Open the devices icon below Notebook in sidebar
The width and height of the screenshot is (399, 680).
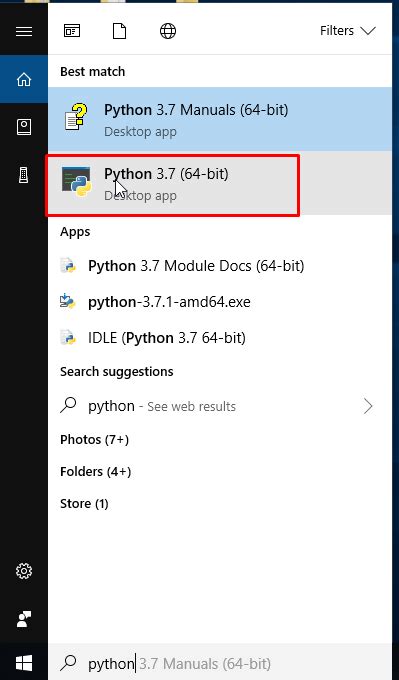click(24, 175)
